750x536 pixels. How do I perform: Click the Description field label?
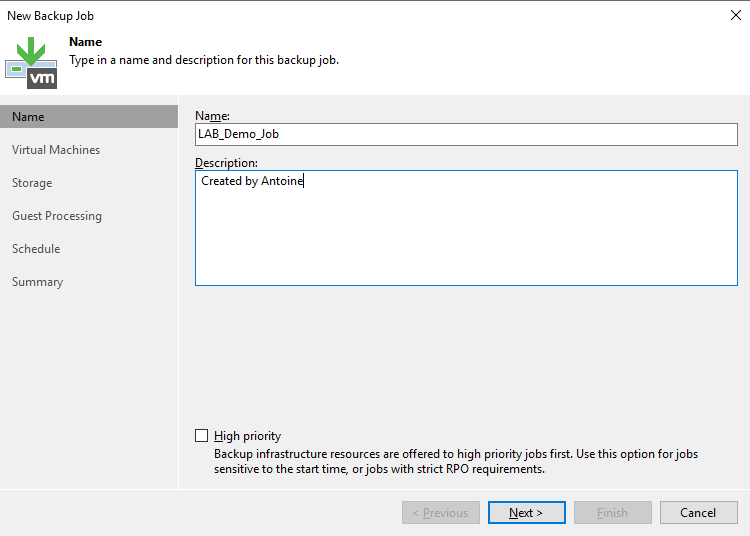pos(226,163)
